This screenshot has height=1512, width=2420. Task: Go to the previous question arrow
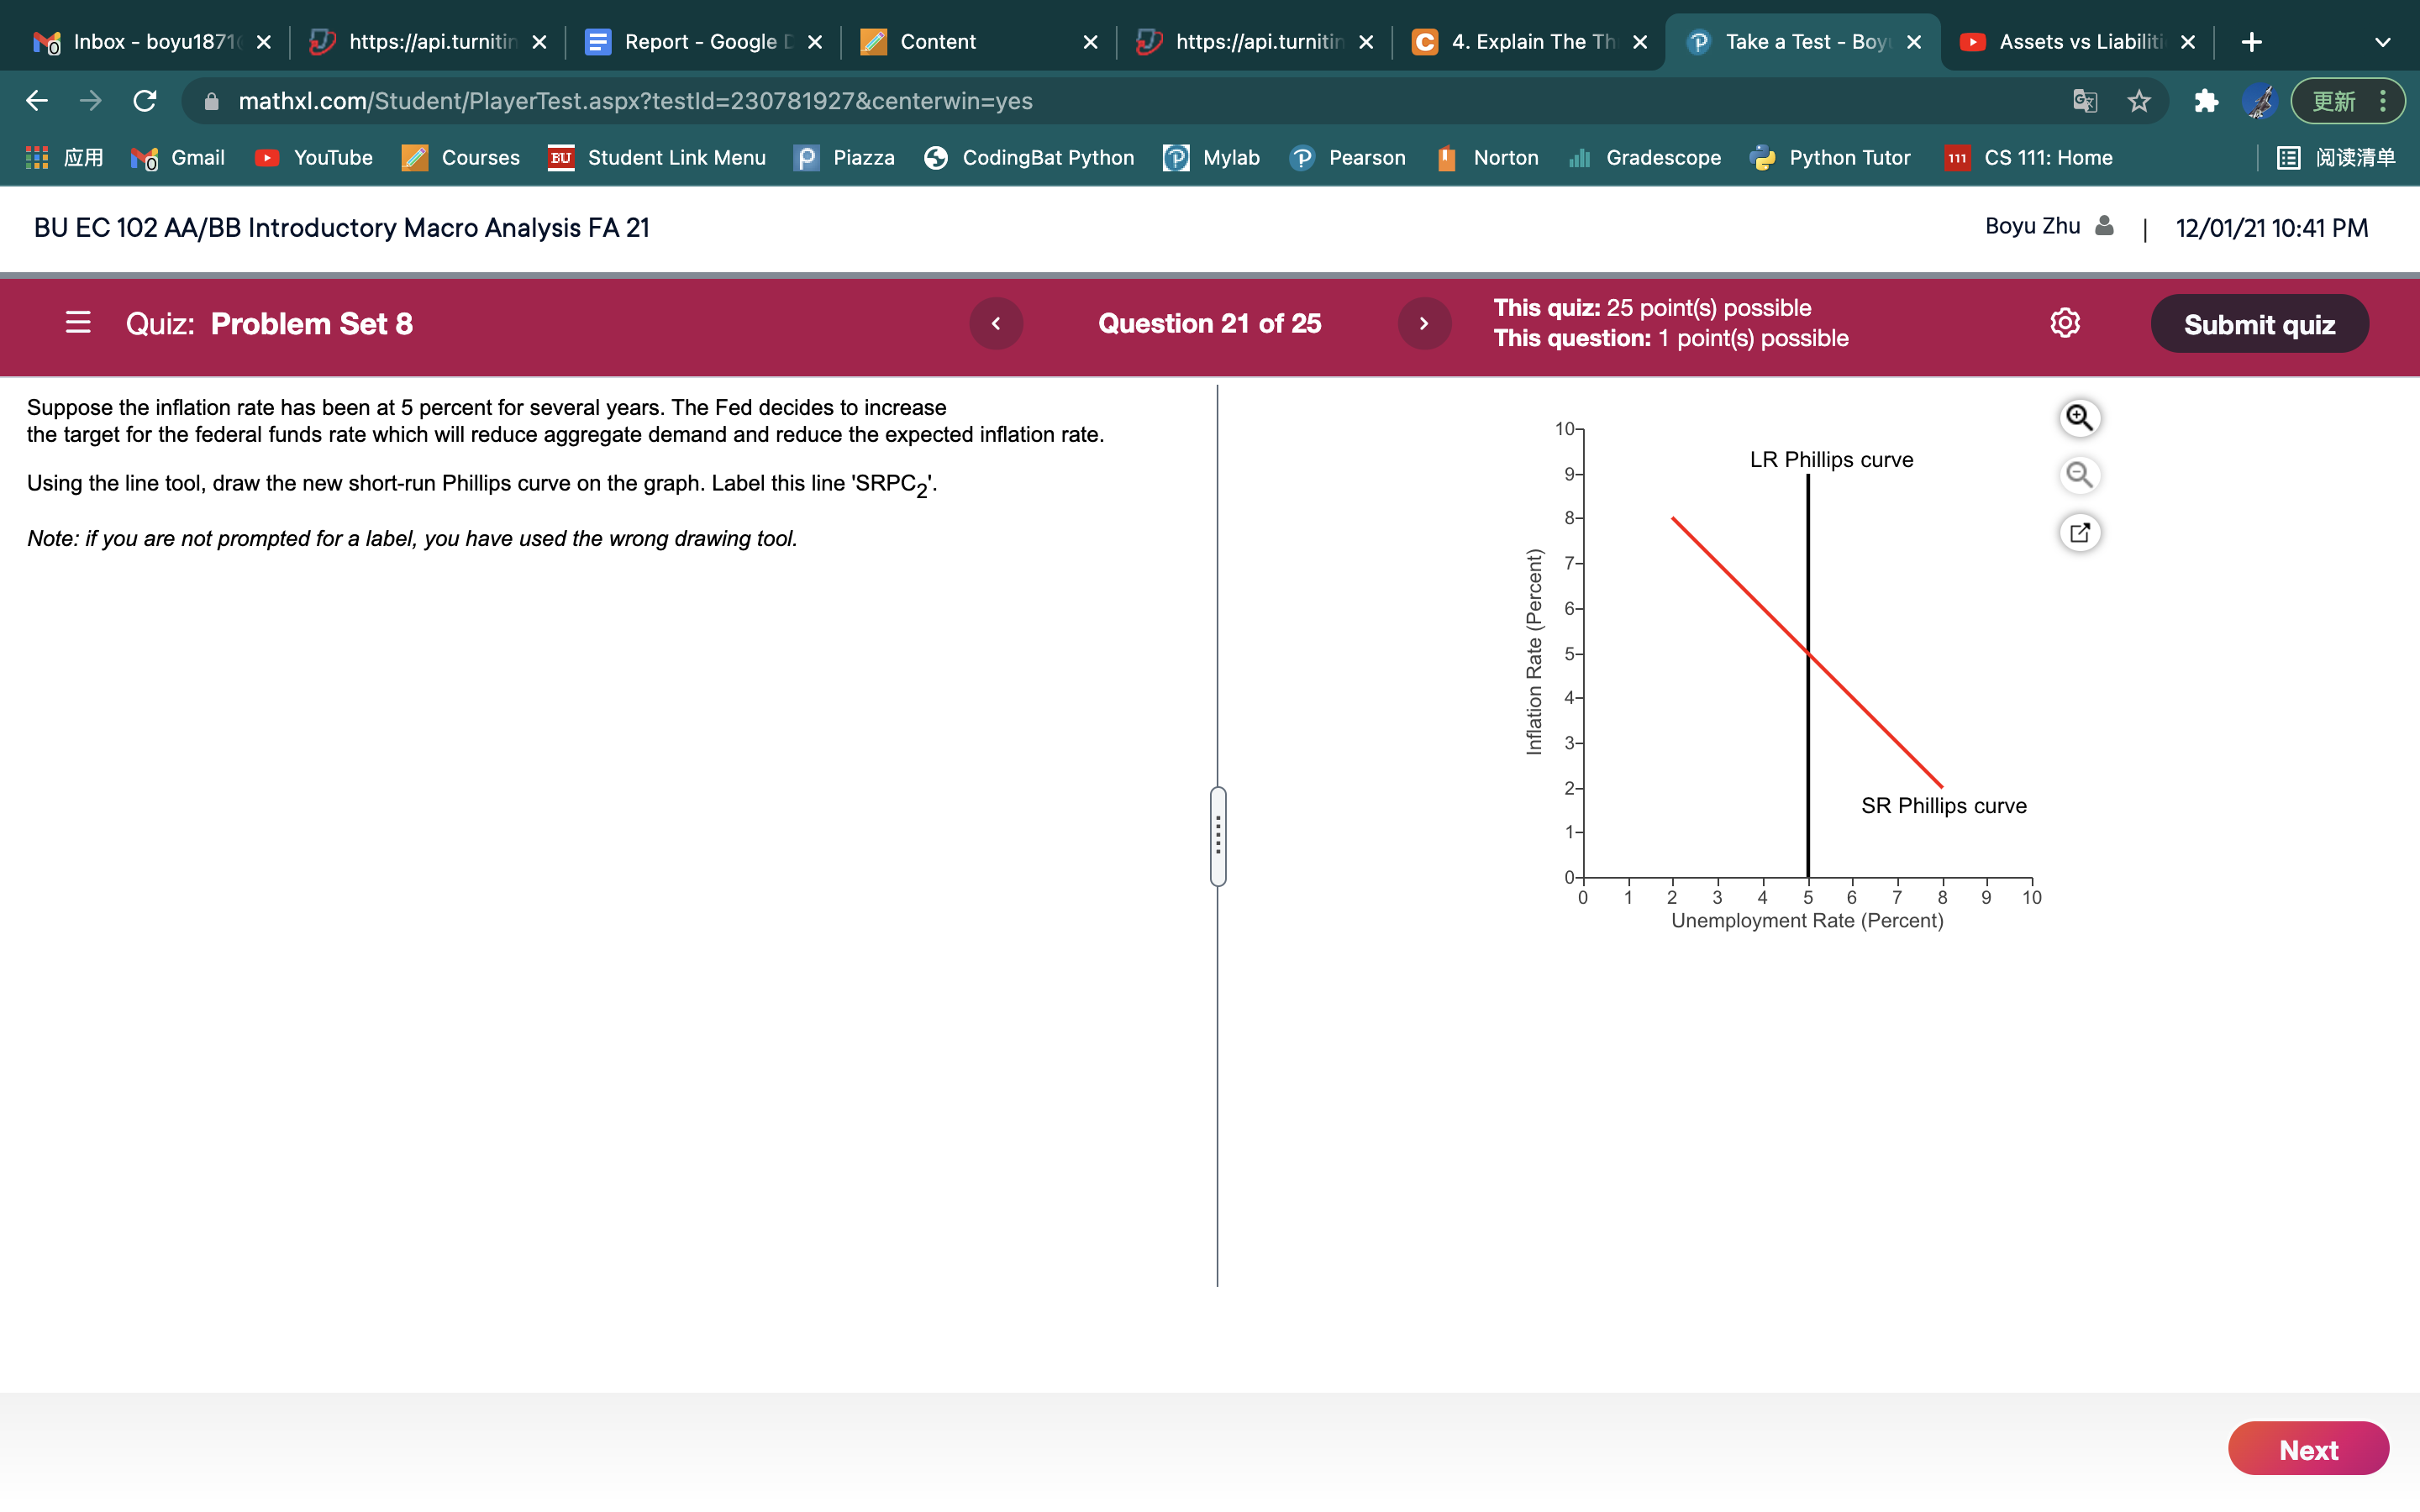tap(996, 323)
